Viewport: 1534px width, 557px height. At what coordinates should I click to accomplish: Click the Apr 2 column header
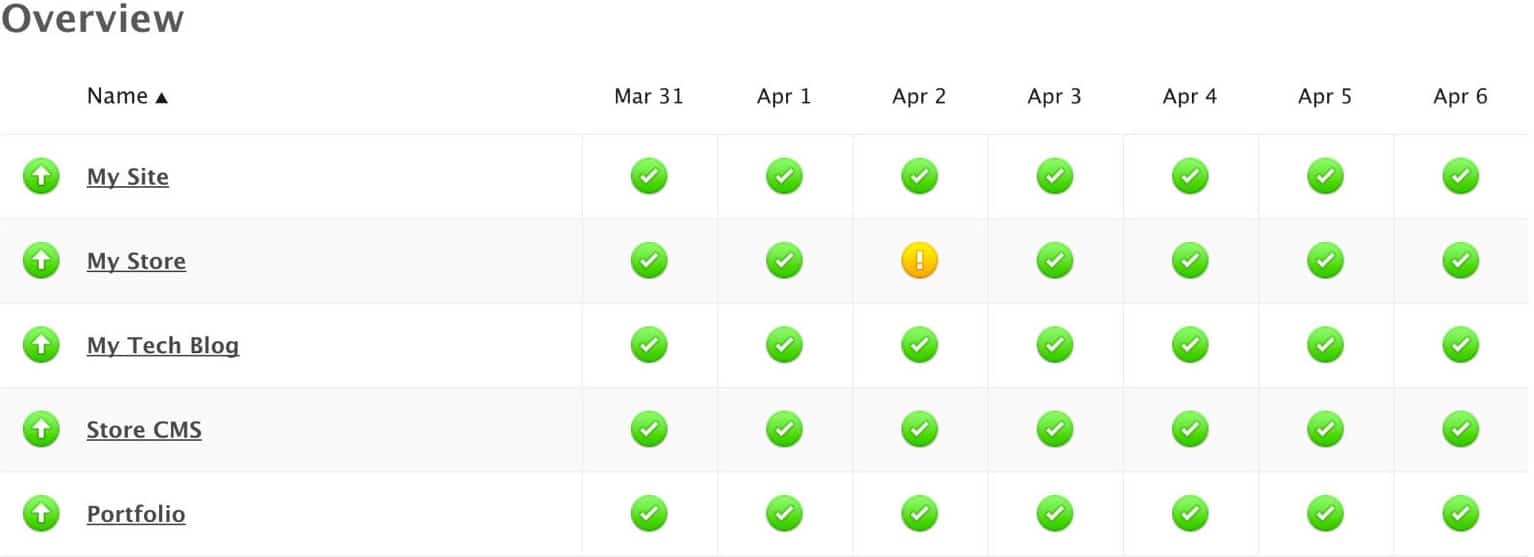tap(919, 97)
